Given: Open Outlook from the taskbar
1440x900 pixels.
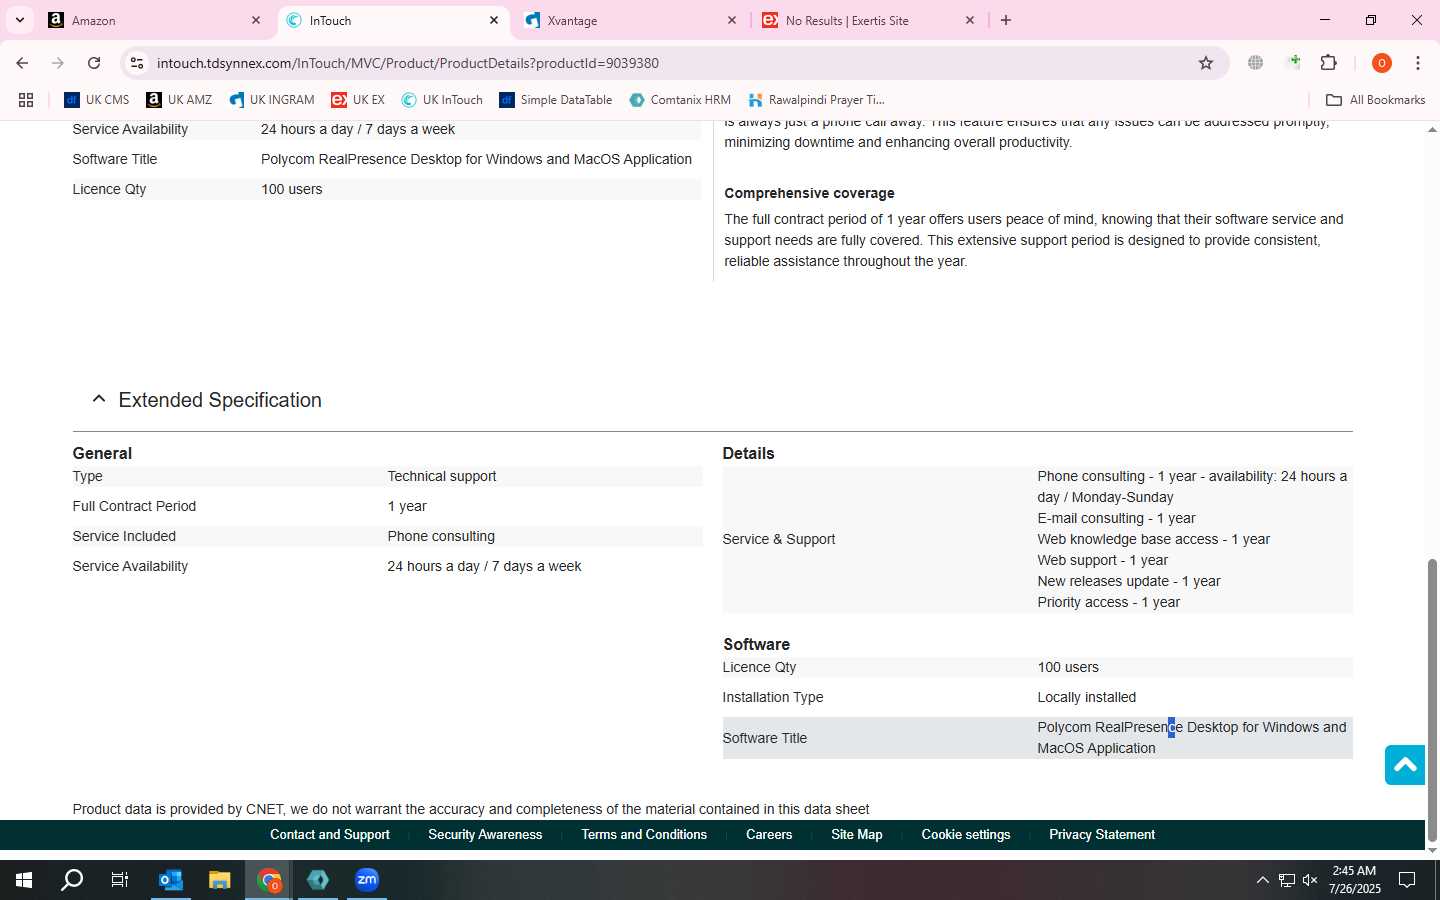Looking at the screenshot, I should (171, 880).
